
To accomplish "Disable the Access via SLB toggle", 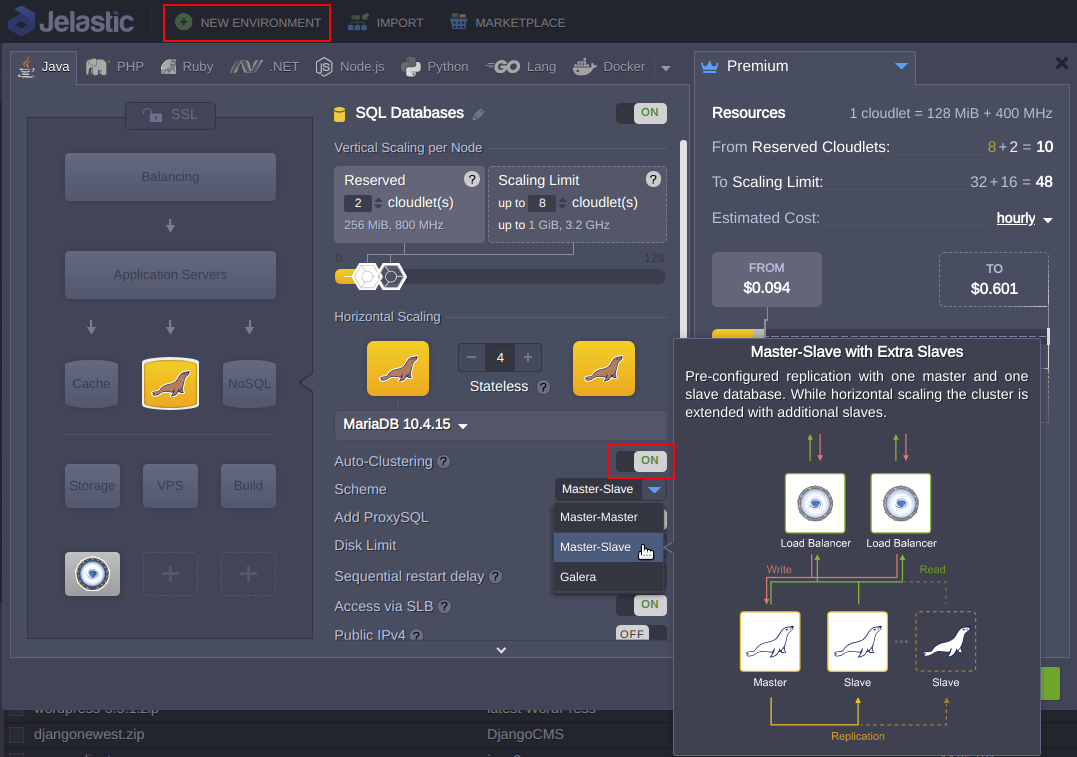I will click(x=641, y=605).
